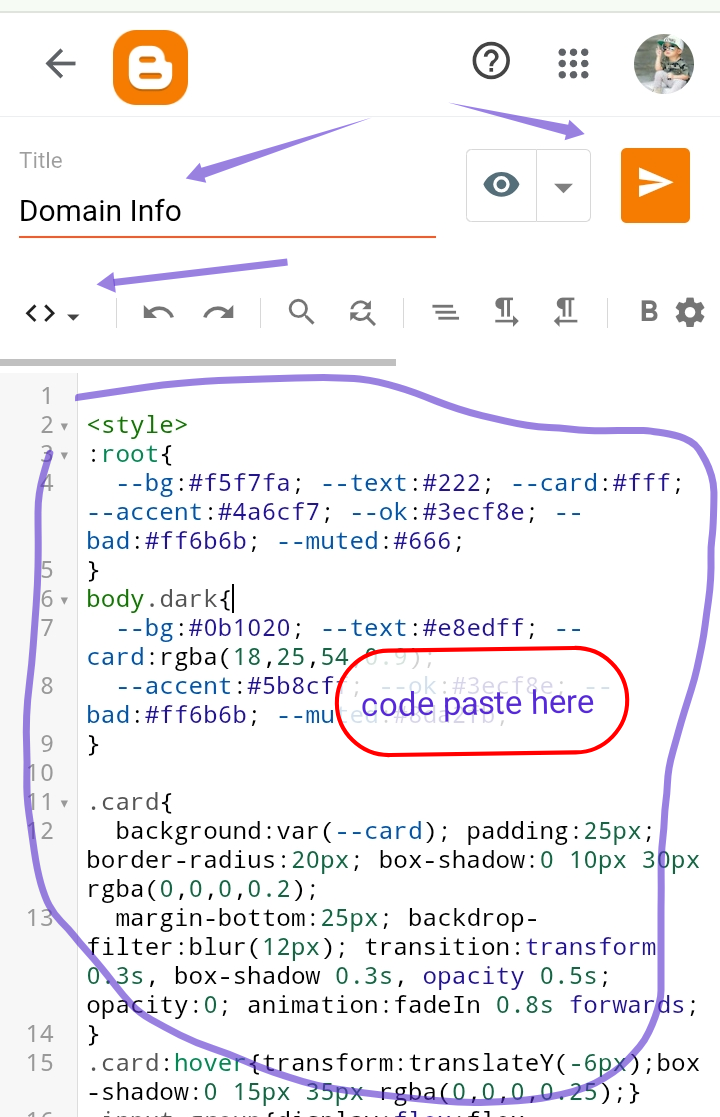This screenshot has height=1117, width=720.
Task: Collapse the :root block on line 3
Action: pos(64,456)
